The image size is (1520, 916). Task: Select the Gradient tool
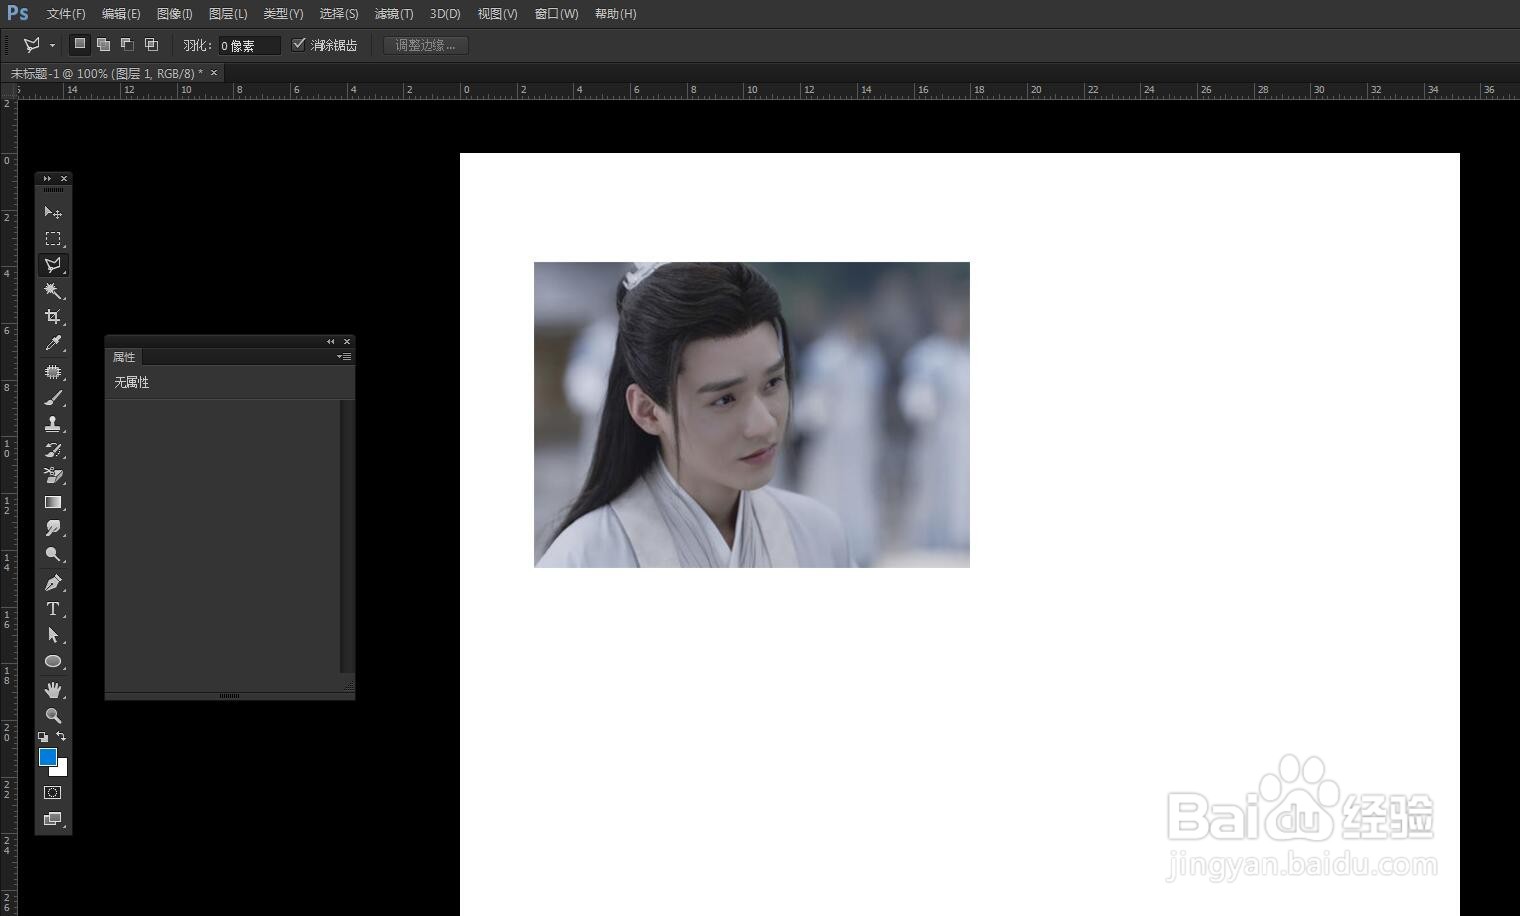coord(53,502)
